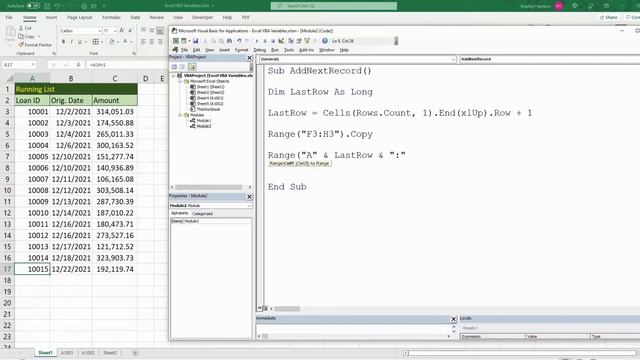Toggle Italic formatting in Excel ribbon
Image resolution: width=640 pixels, height=360 pixels.
tap(72, 42)
